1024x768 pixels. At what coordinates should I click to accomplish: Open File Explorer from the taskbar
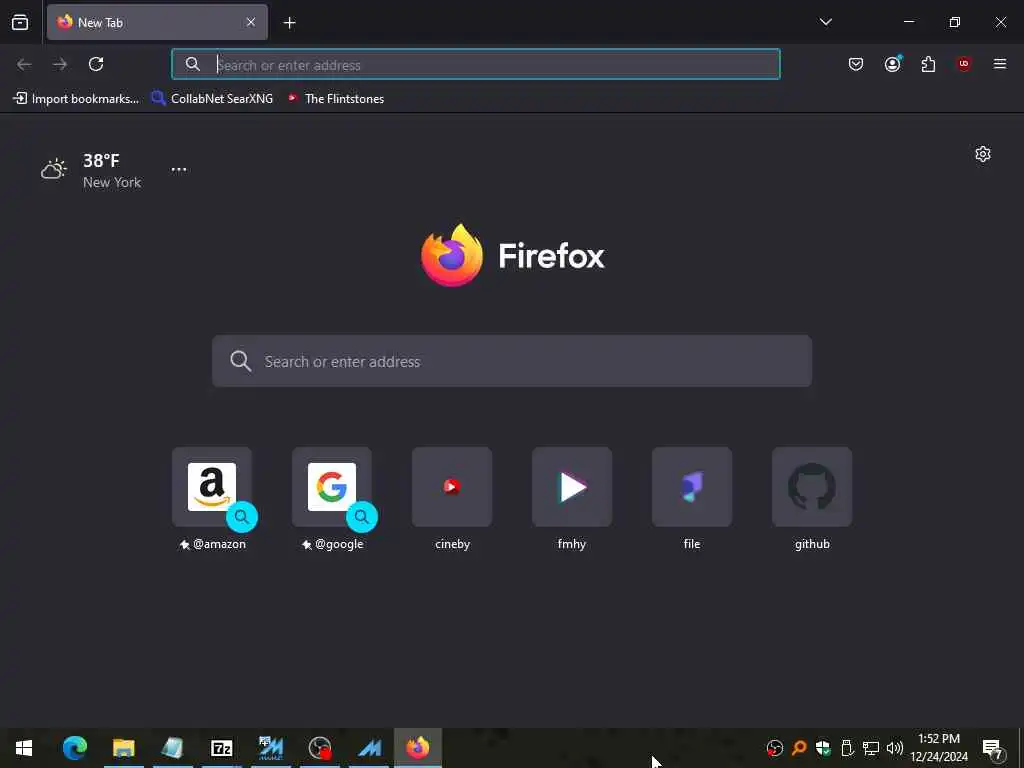123,748
